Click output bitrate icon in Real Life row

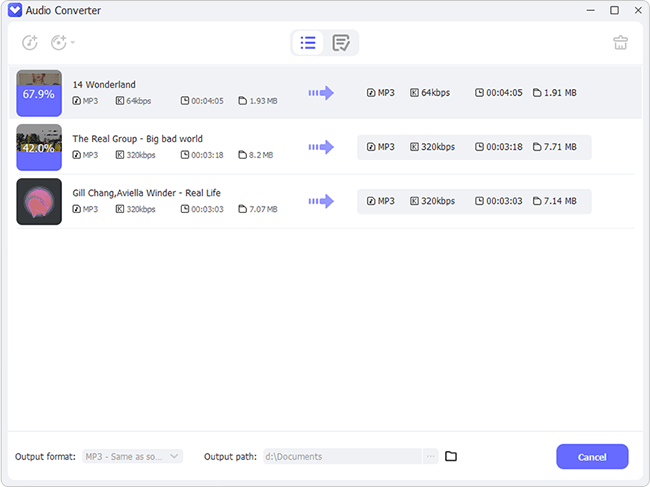pos(414,201)
